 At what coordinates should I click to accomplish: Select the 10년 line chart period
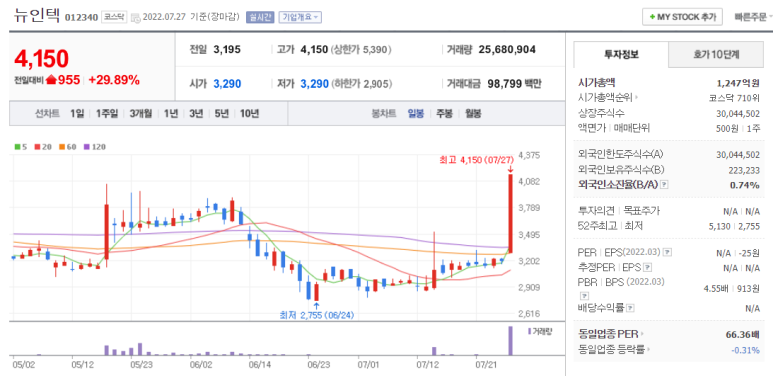coord(249,113)
